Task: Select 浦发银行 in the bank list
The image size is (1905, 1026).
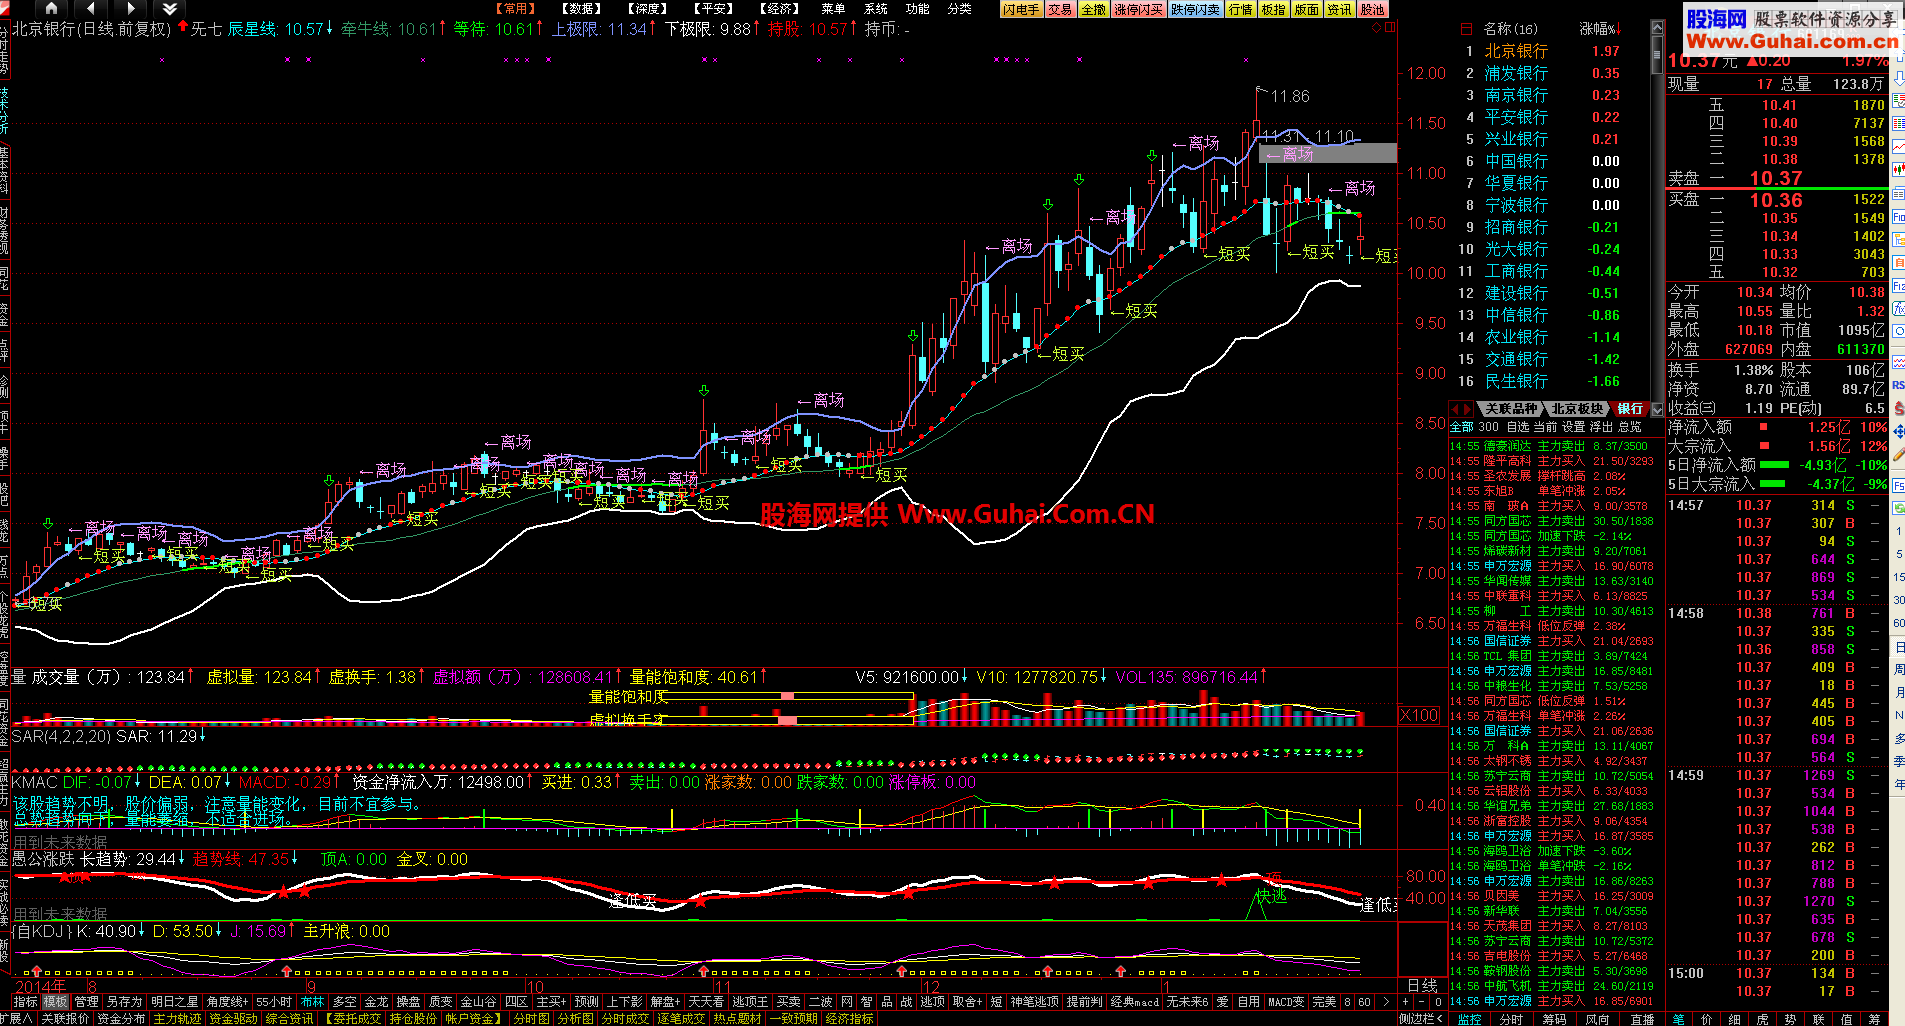Action: click(x=1515, y=73)
